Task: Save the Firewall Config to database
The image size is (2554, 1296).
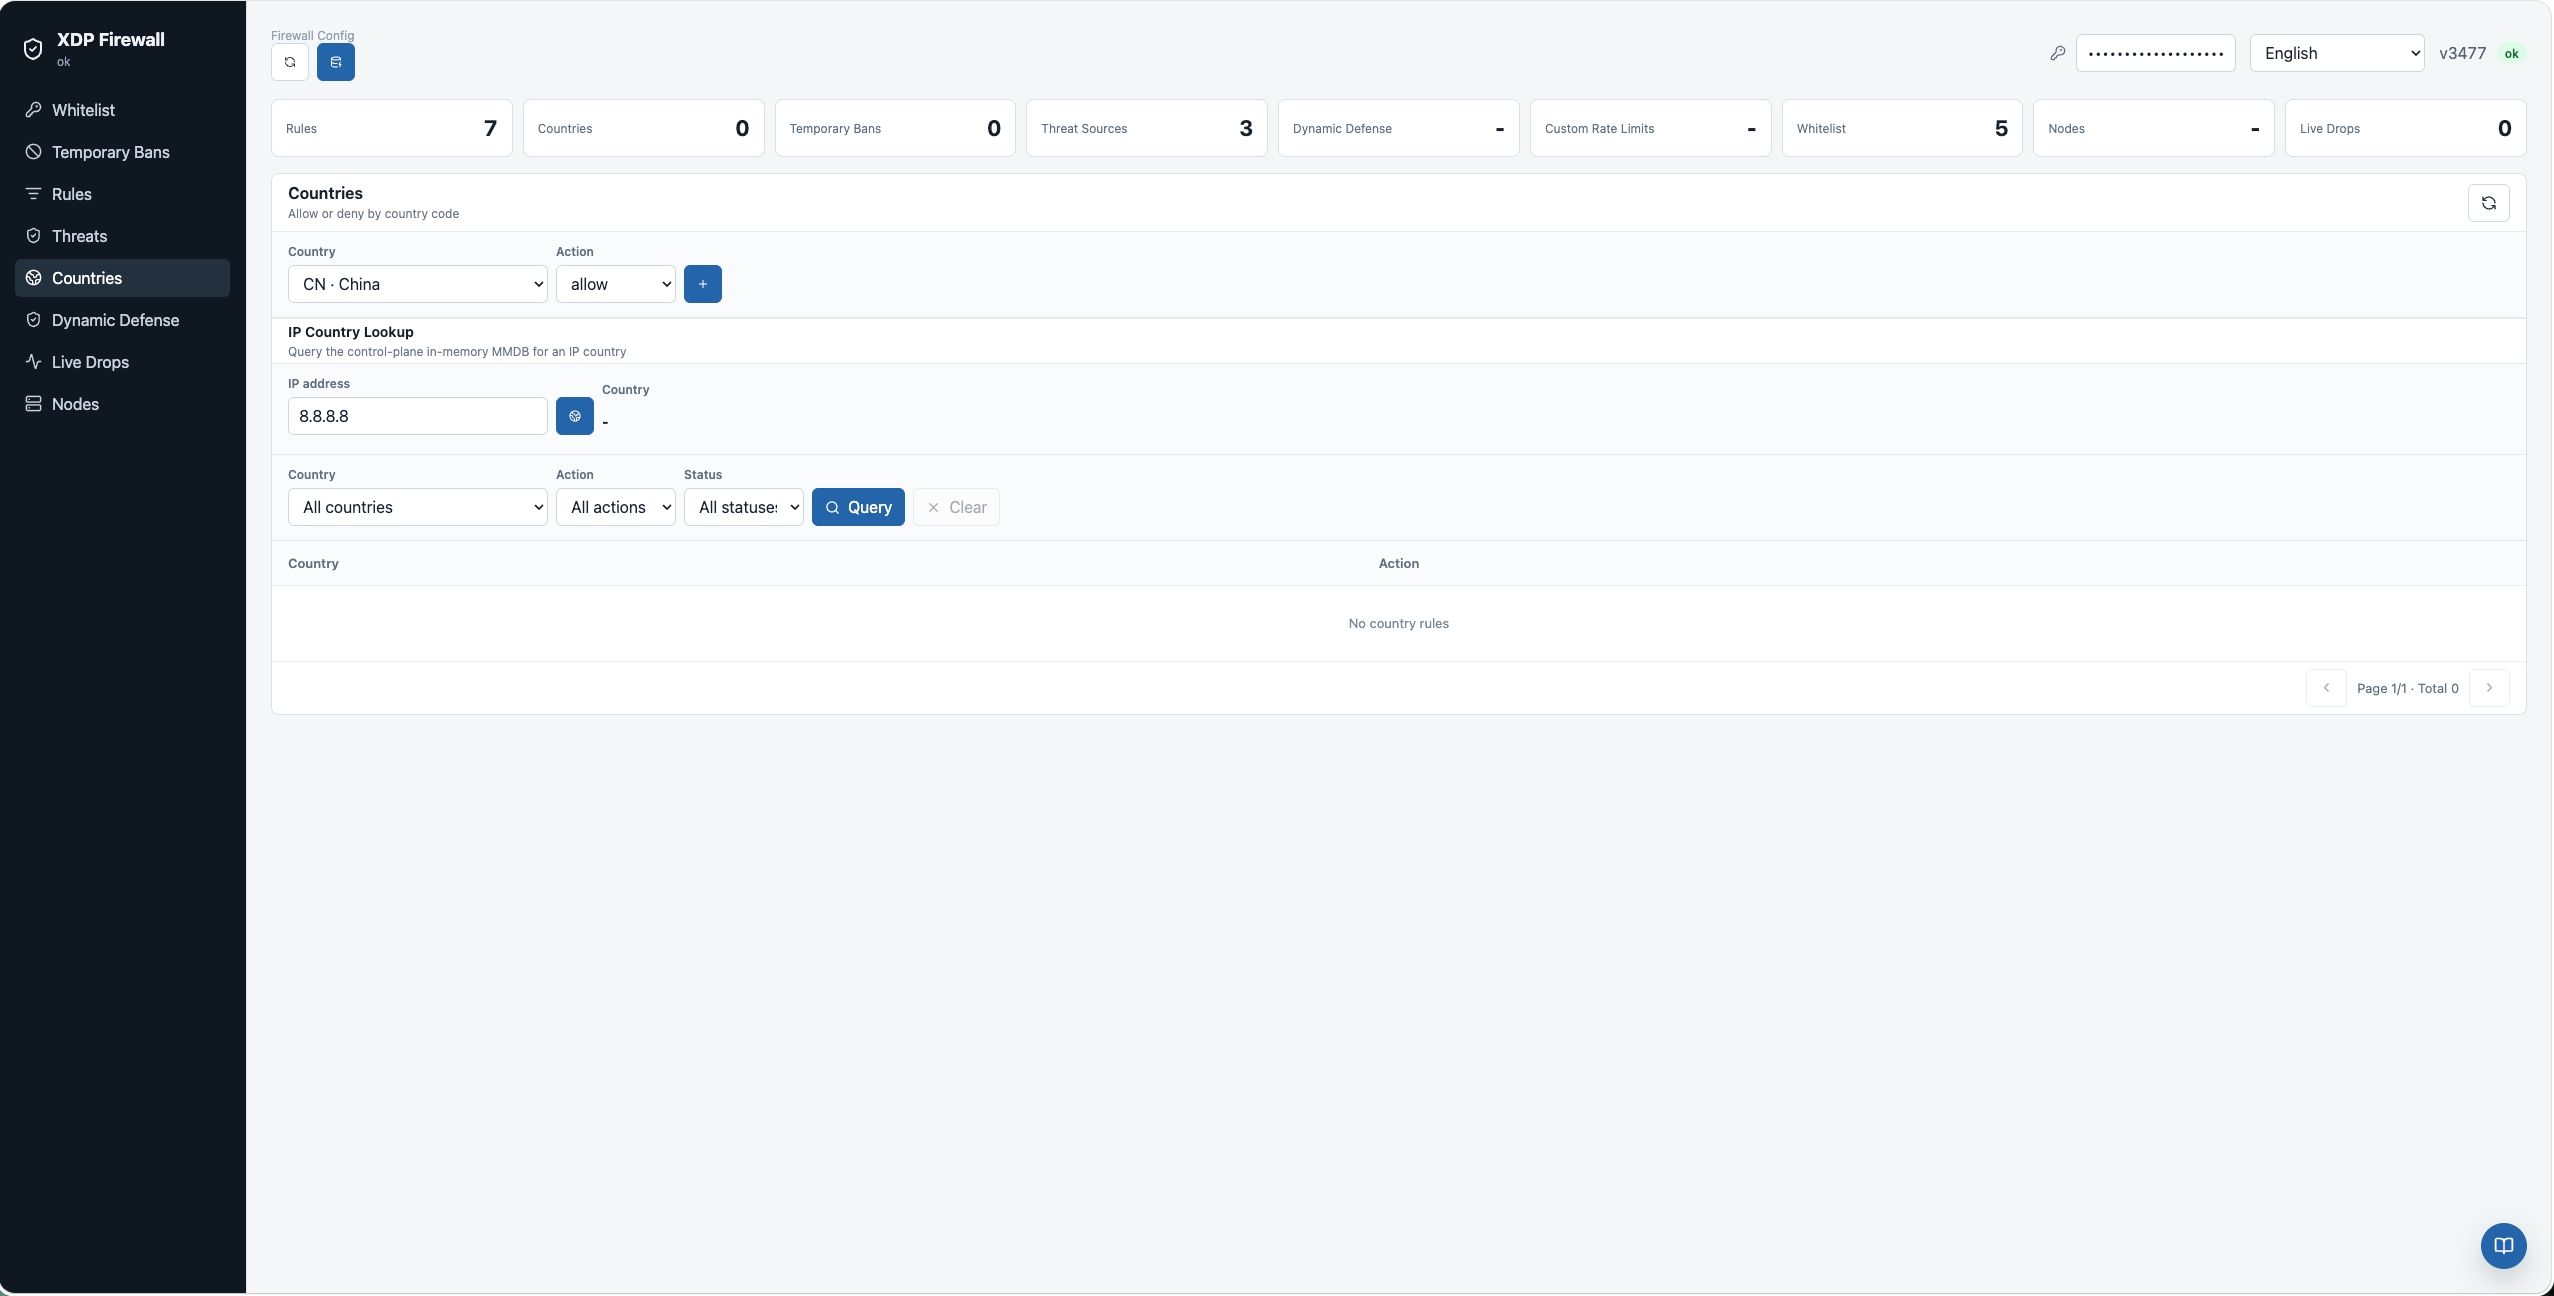Action: 336,62
